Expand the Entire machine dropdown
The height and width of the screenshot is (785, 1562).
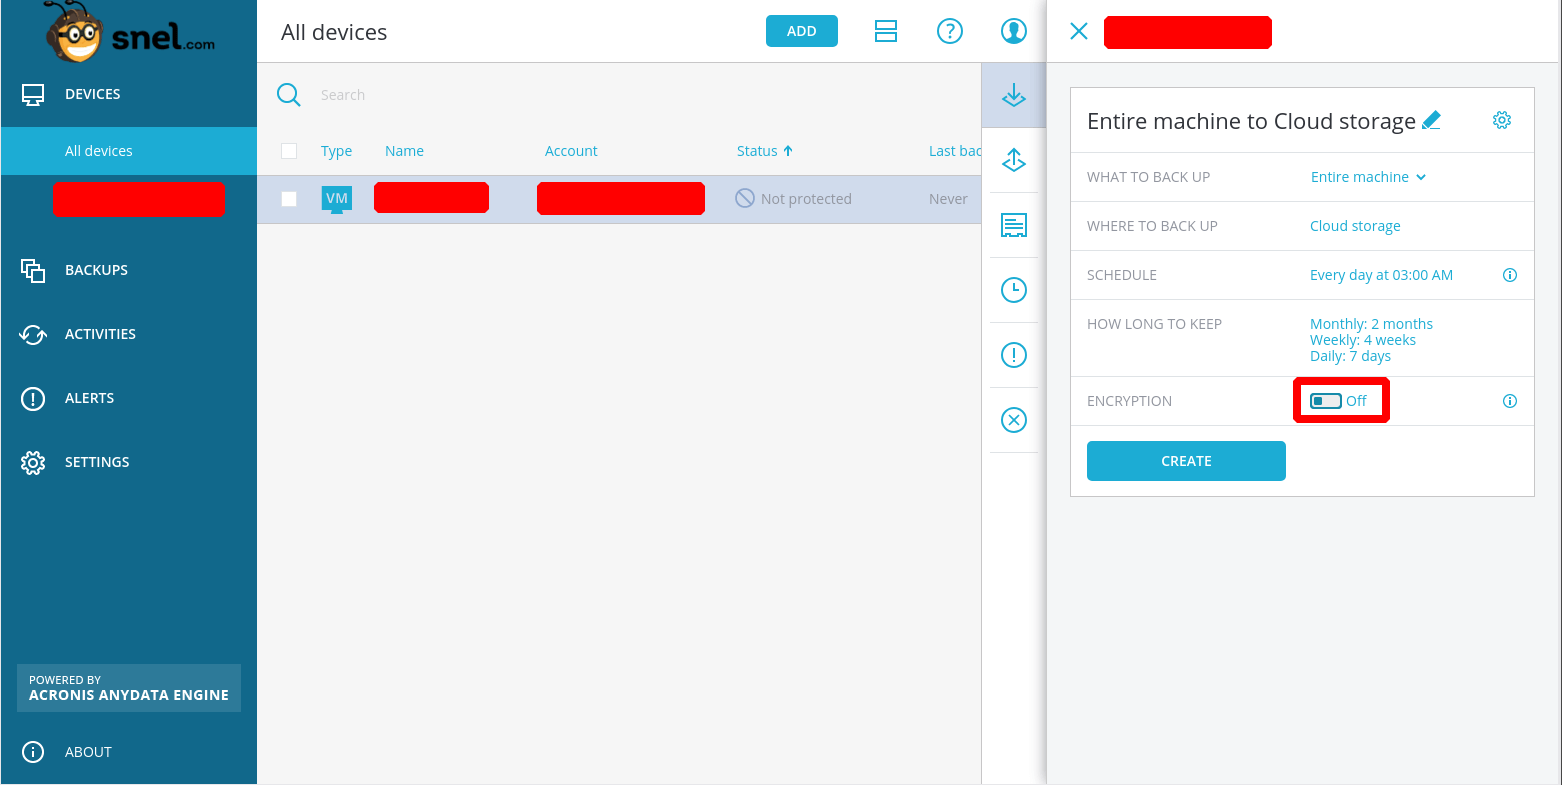point(1368,177)
